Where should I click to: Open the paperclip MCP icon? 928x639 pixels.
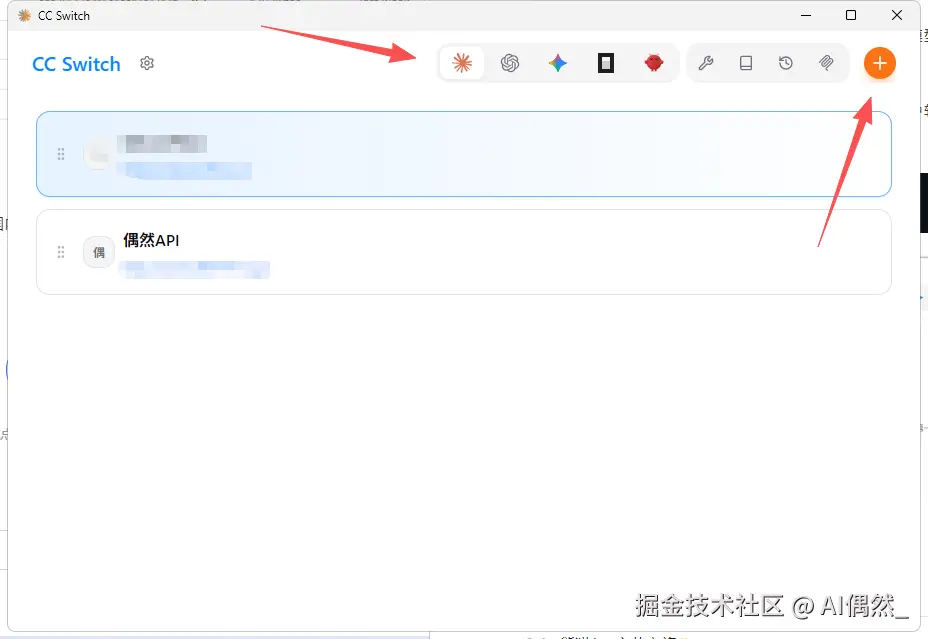coord(826,63)
